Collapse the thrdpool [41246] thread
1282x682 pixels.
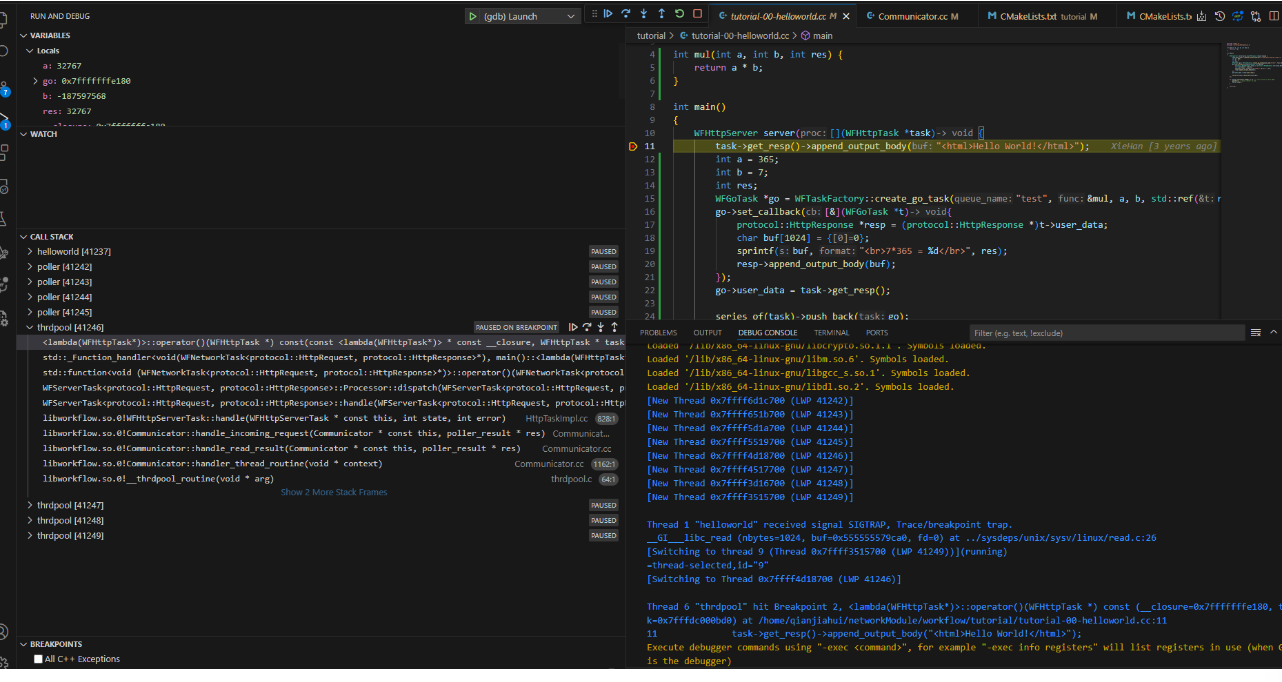point(30,327)
